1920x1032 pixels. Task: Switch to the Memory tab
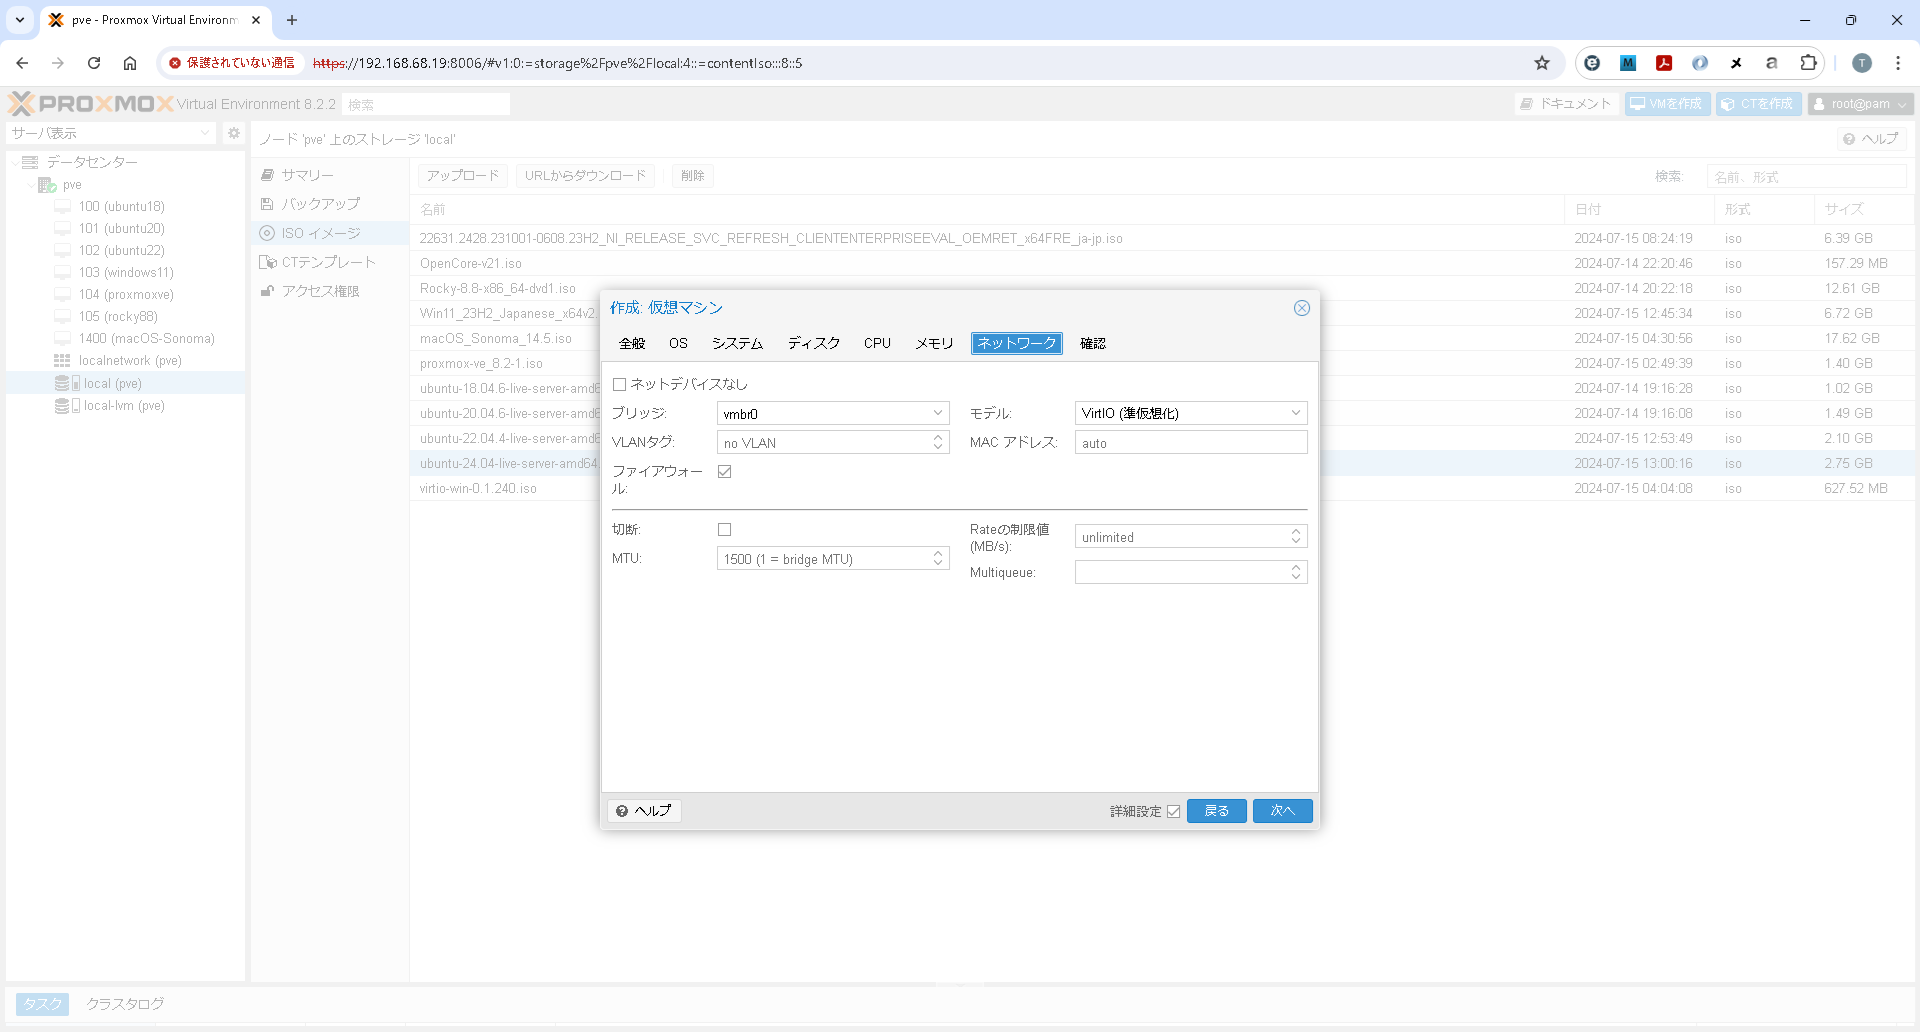coord(934,343)
